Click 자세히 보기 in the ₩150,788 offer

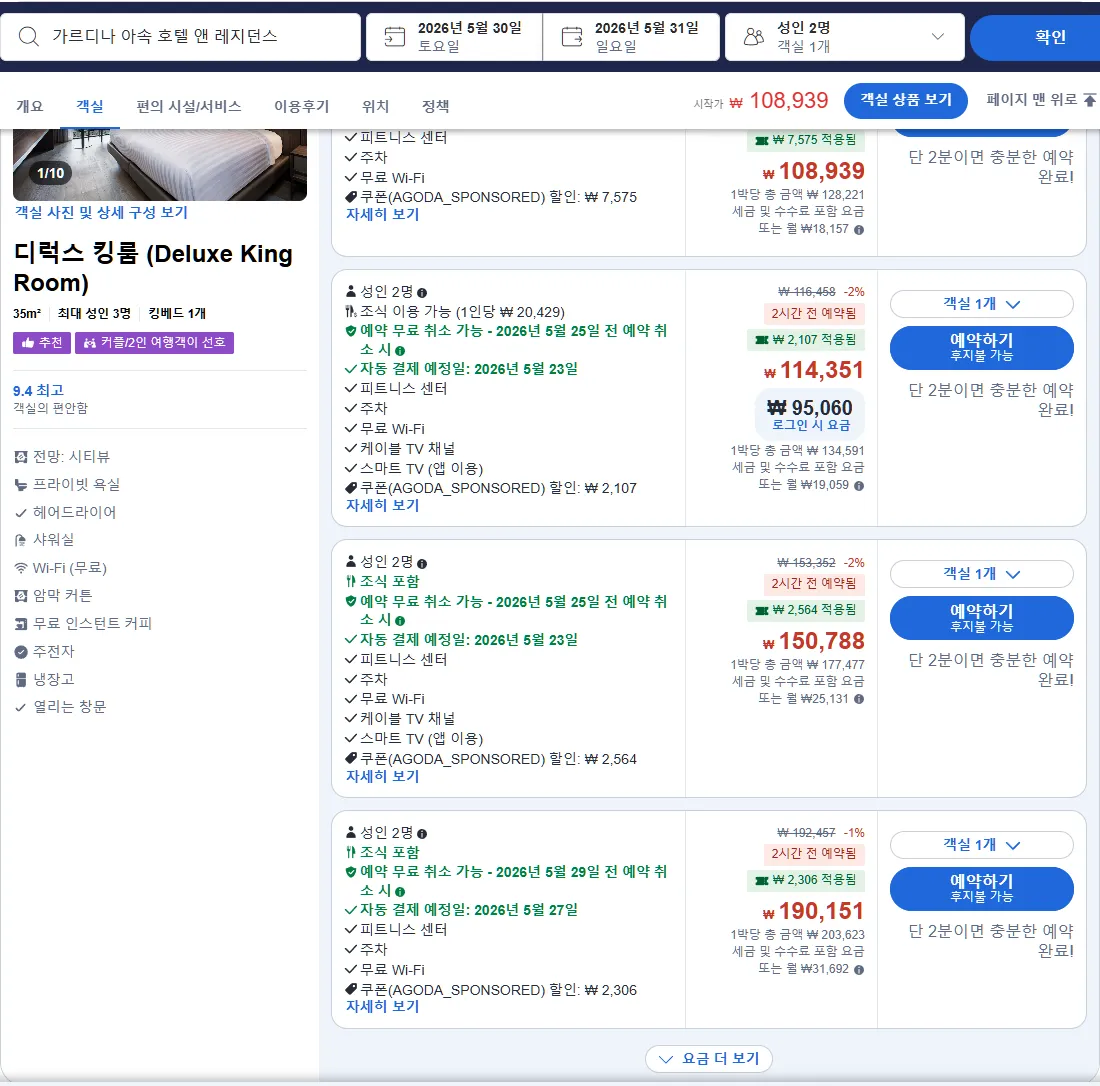click(382, 776)
